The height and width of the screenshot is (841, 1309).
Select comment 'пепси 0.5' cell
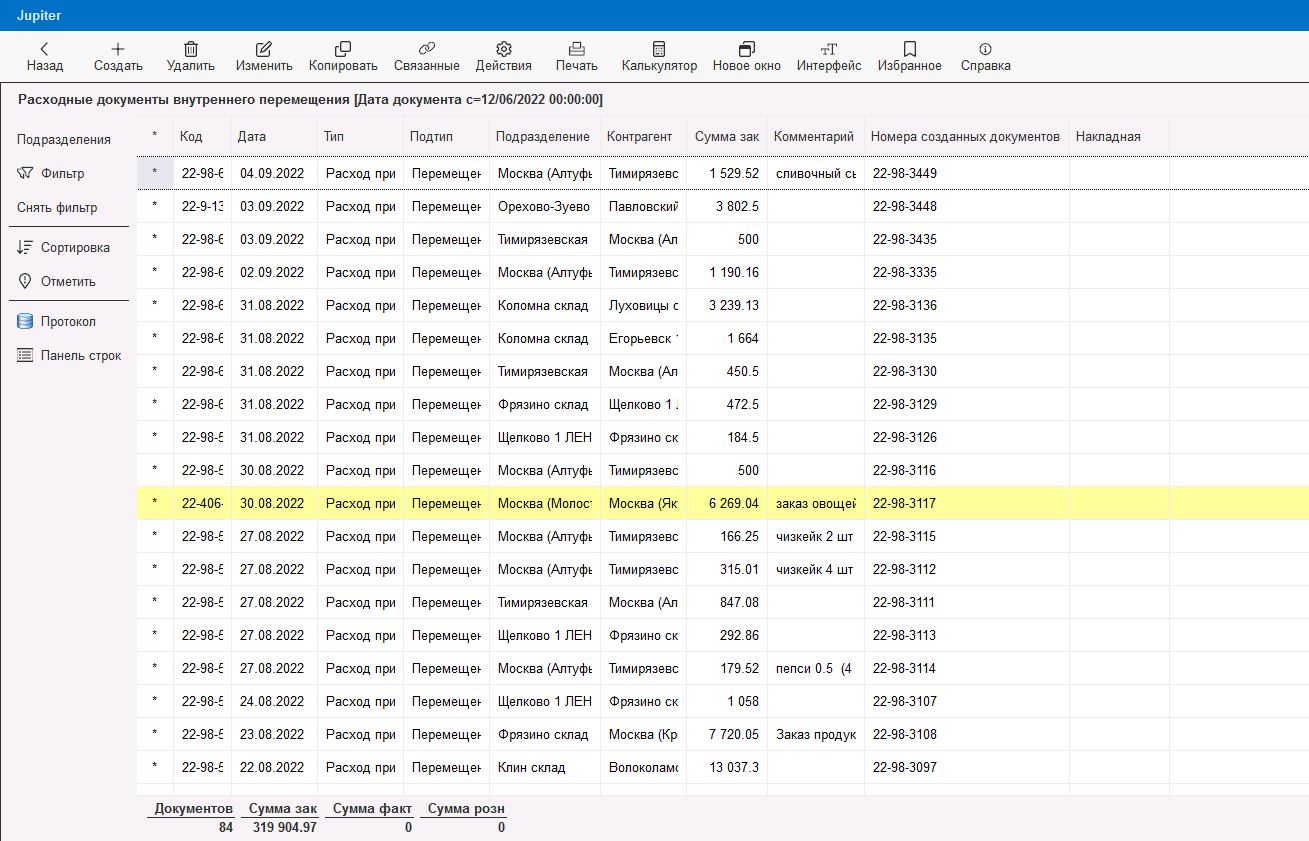click(x=816, y=668)
